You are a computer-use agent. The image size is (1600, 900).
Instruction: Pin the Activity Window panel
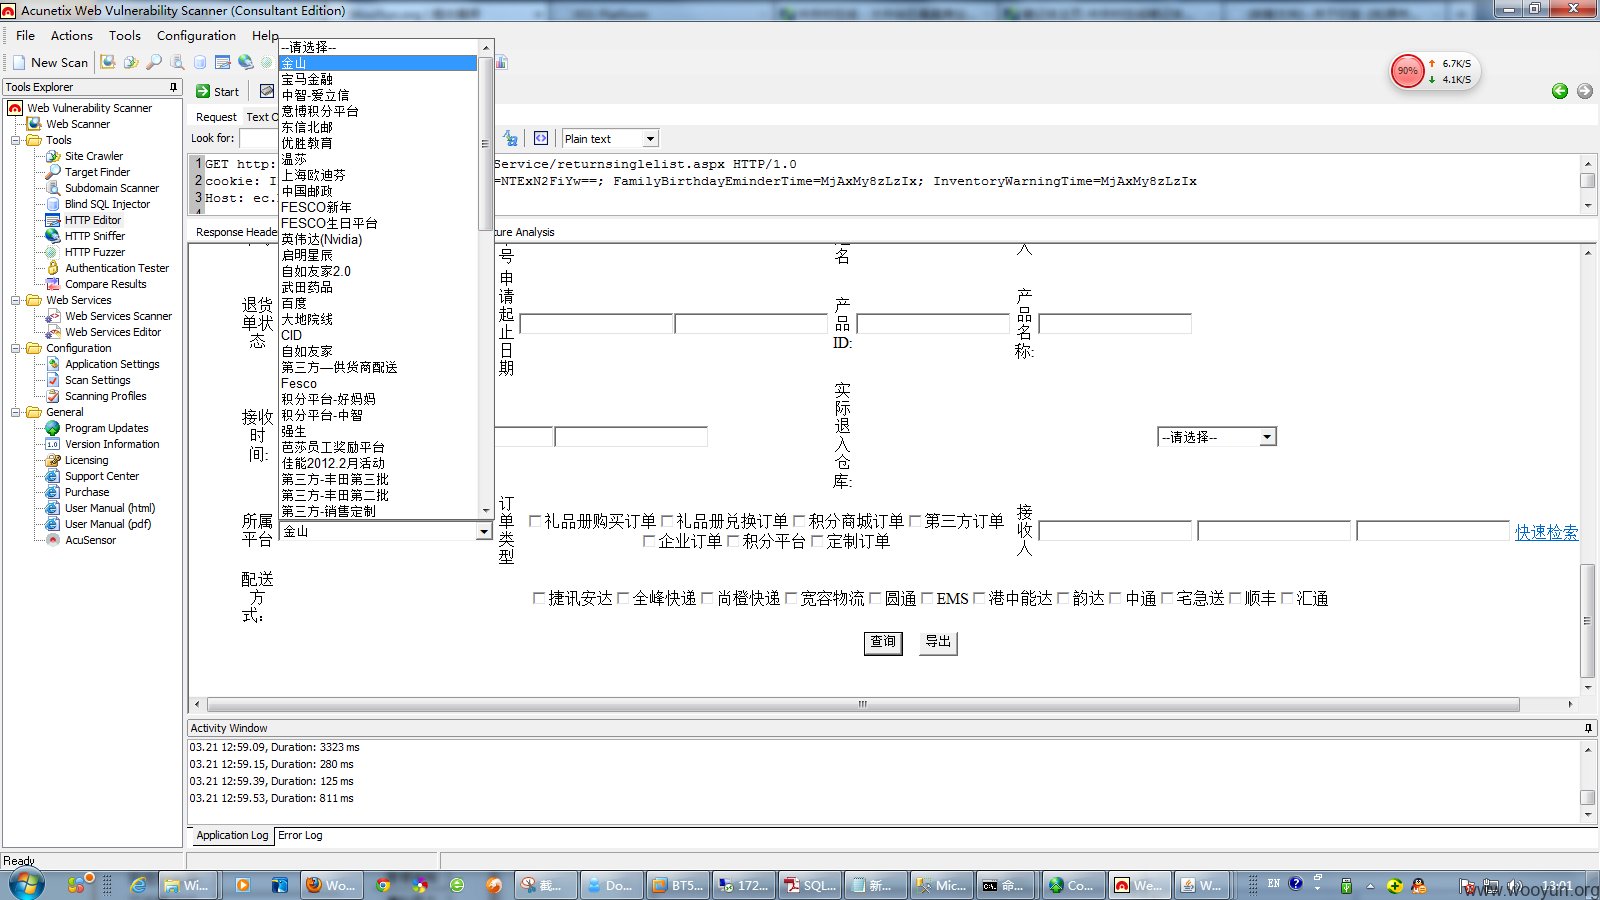(1588, 728)
